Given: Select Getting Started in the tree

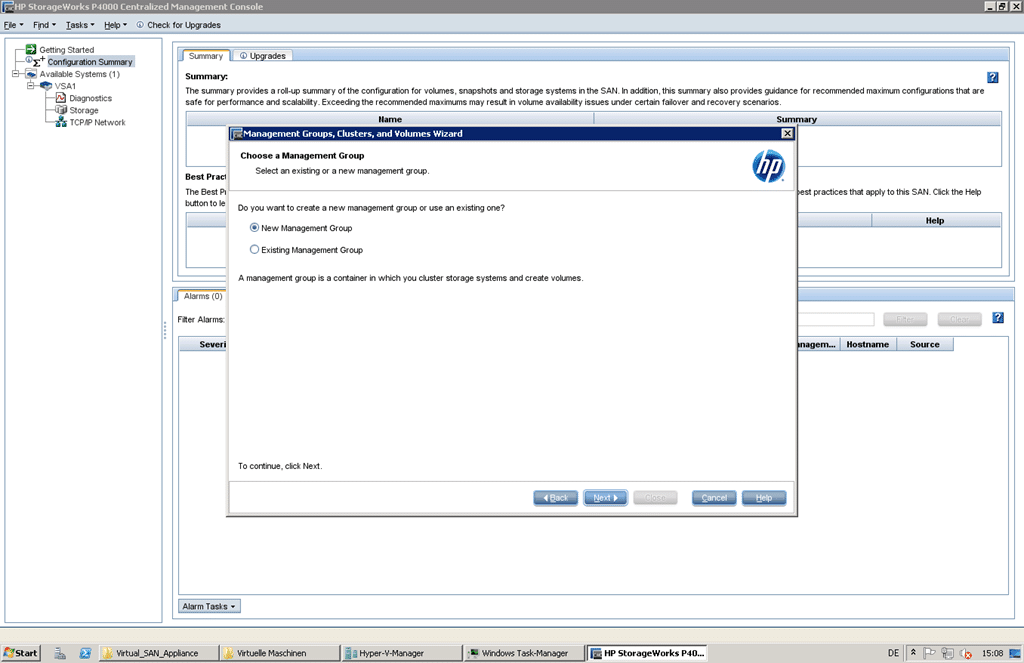Looking at the screenshot, I should coord(67,50).
